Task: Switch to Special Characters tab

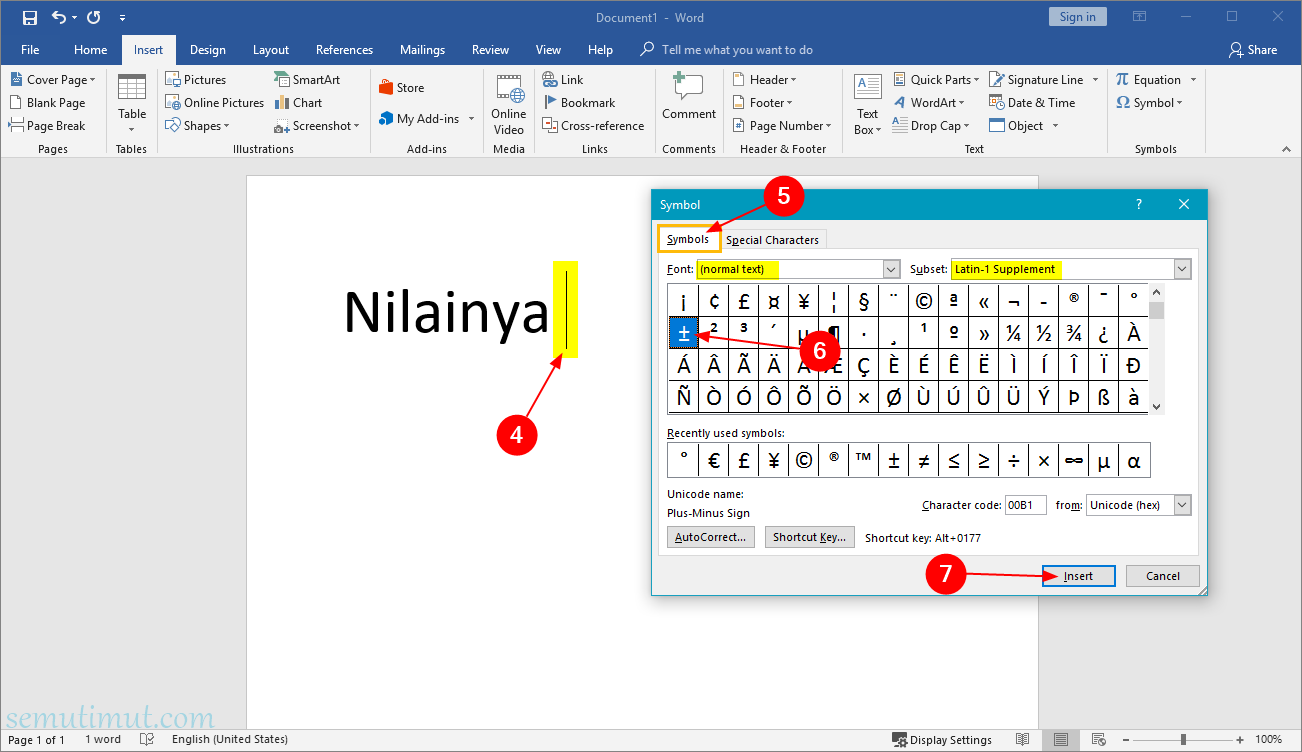Action: pyautogui.click(x=772, y=240)
